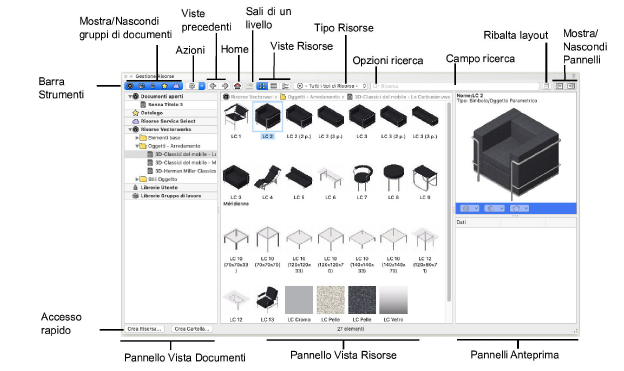Expand the Elementi base folder

click(x=136, y=138)
